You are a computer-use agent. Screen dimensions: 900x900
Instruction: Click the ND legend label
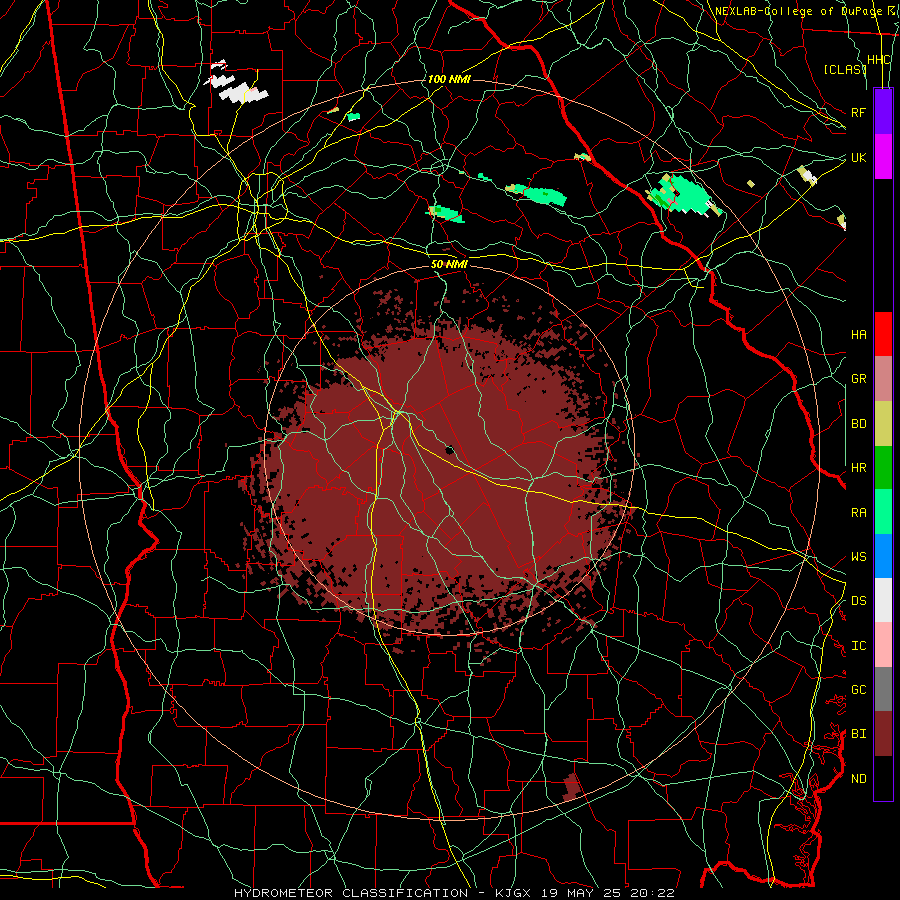click(x=858, y=779)
